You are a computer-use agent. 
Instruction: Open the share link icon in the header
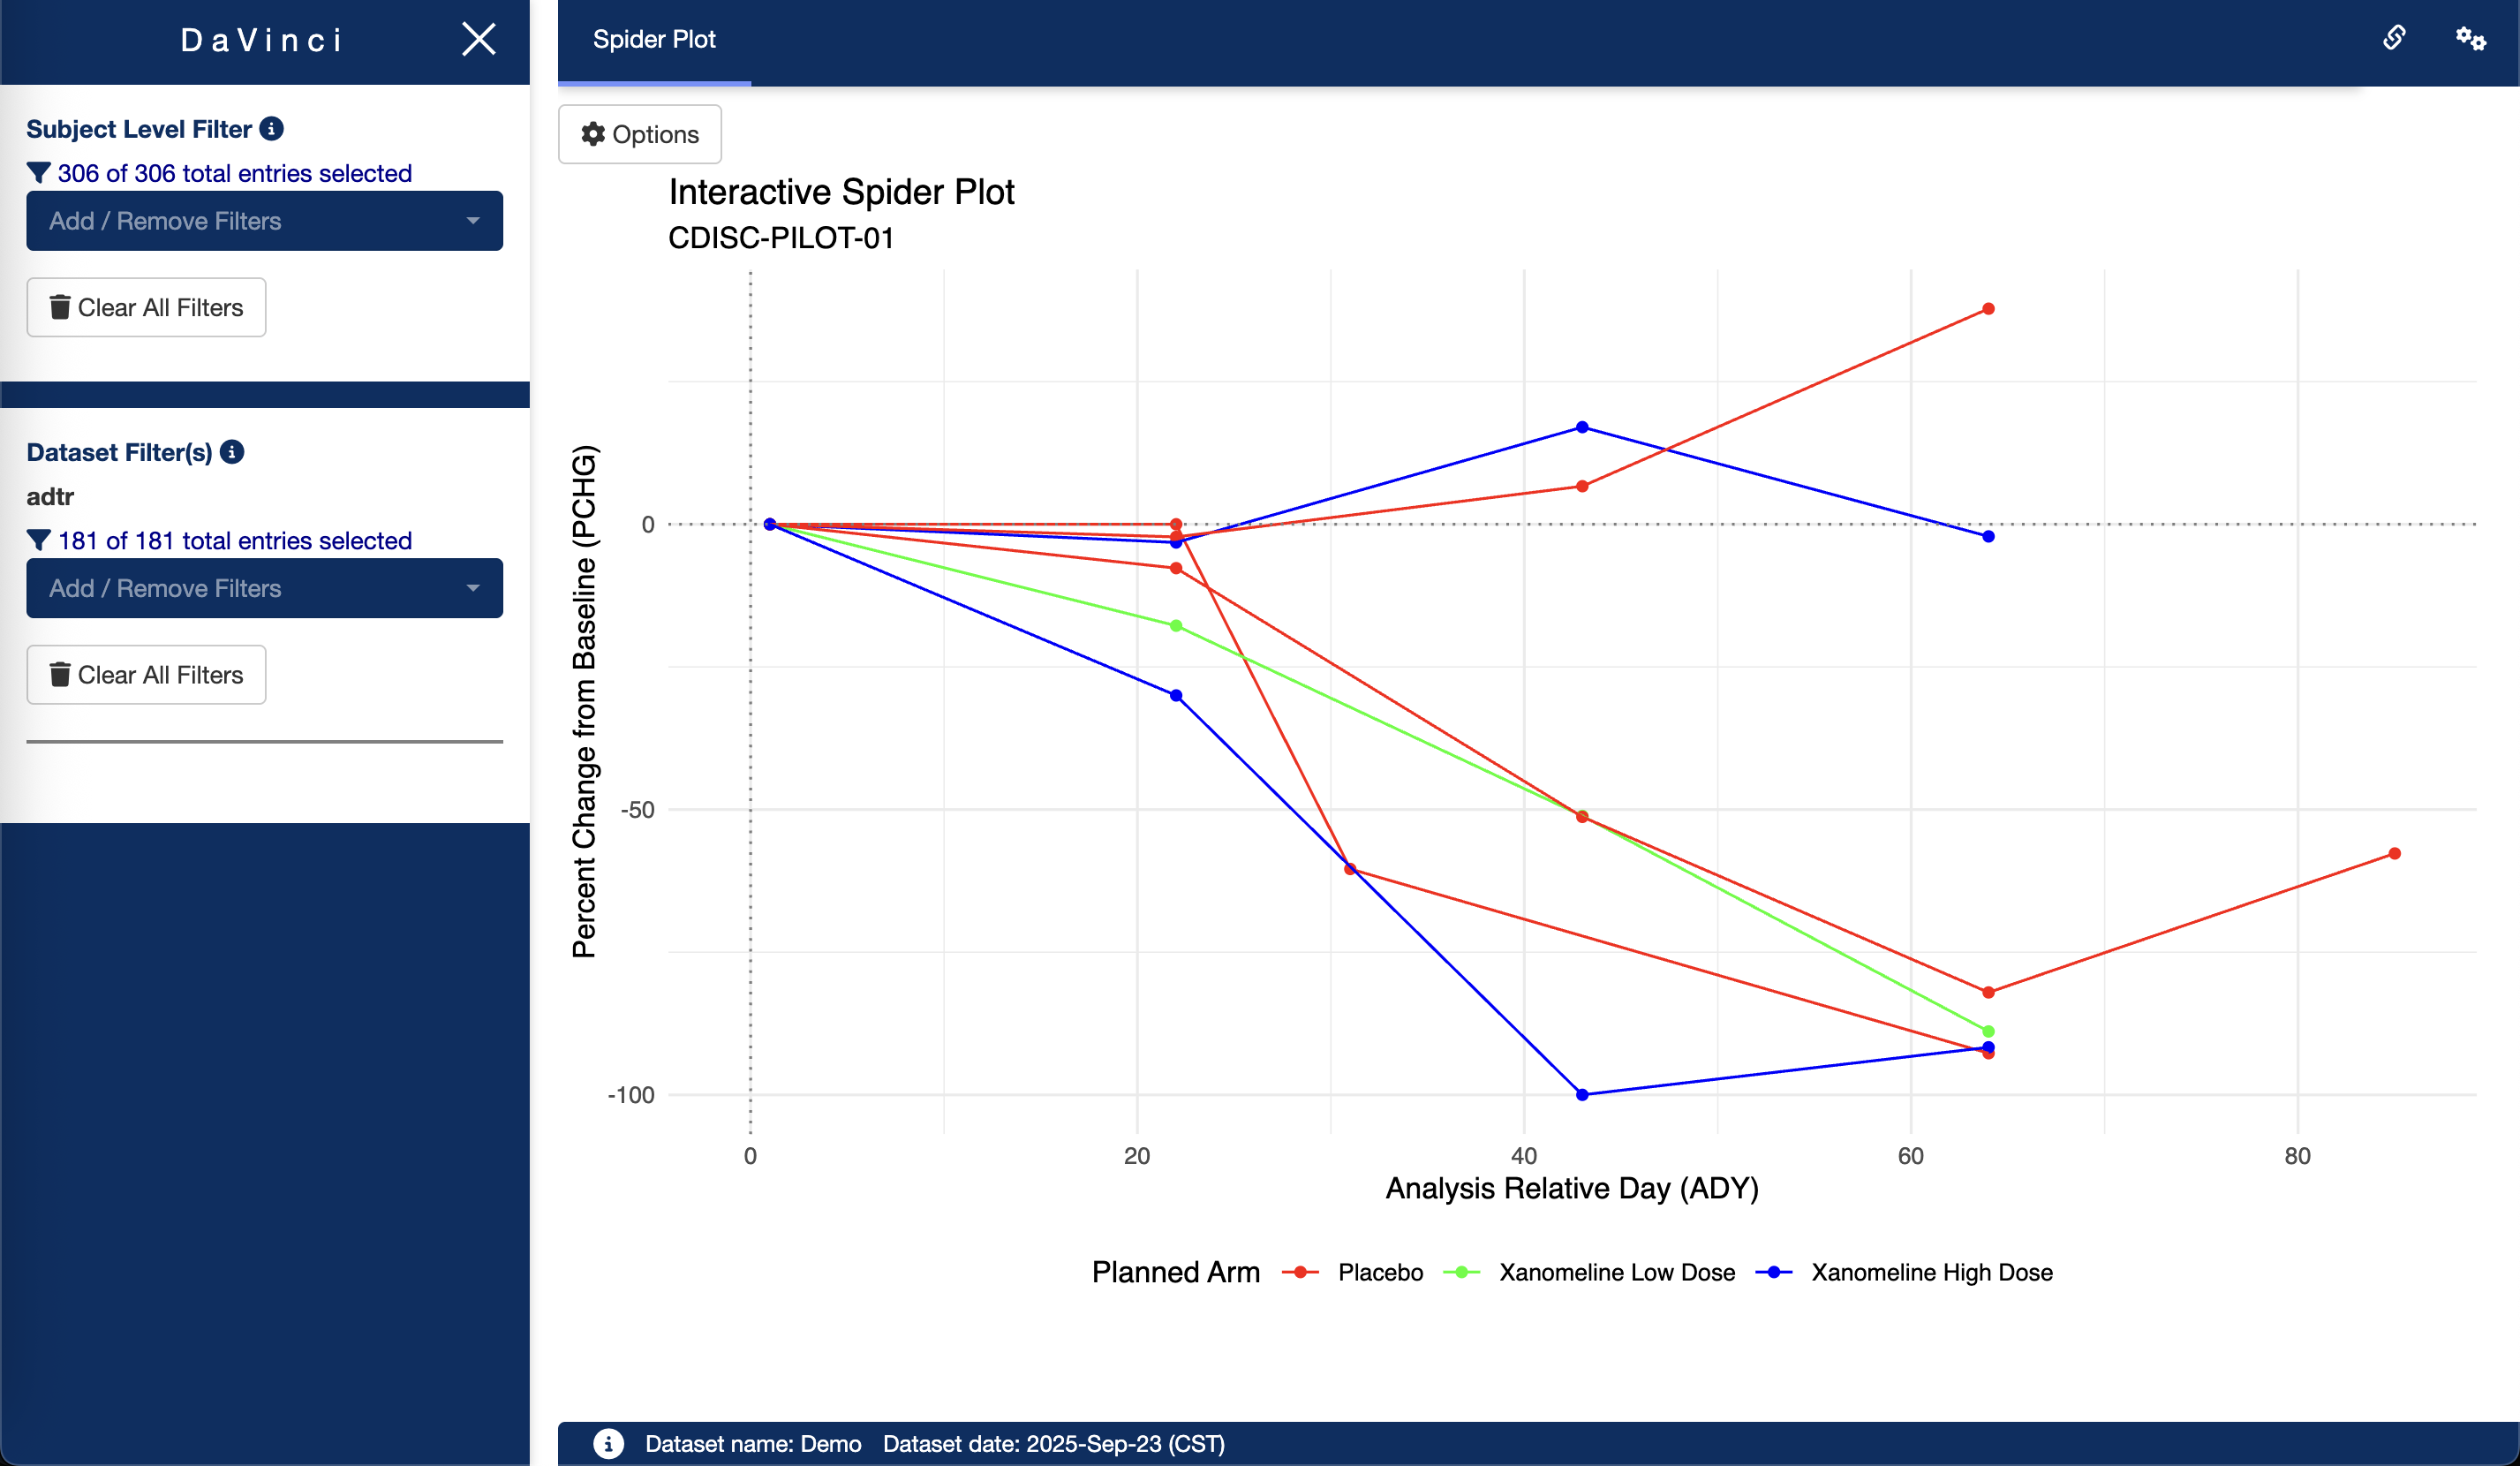pos(2395,38)
